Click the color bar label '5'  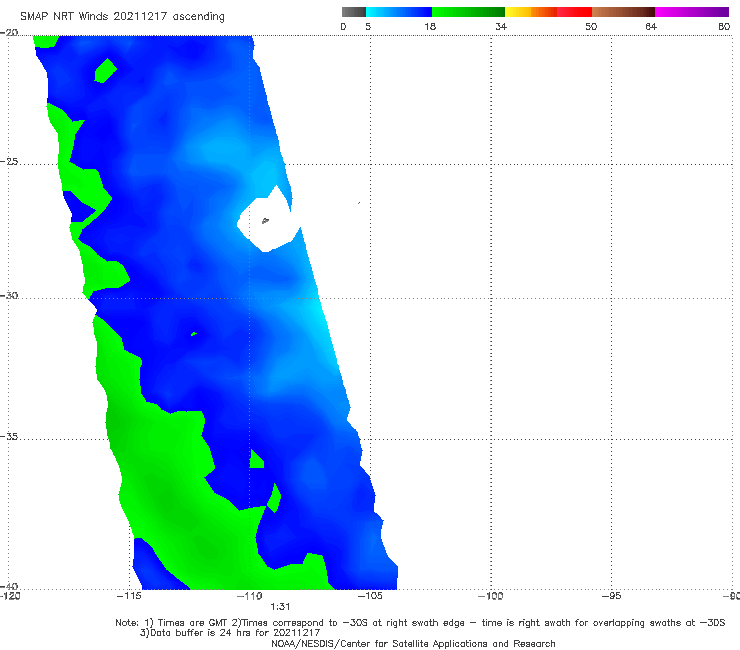[x=368, y=26]
